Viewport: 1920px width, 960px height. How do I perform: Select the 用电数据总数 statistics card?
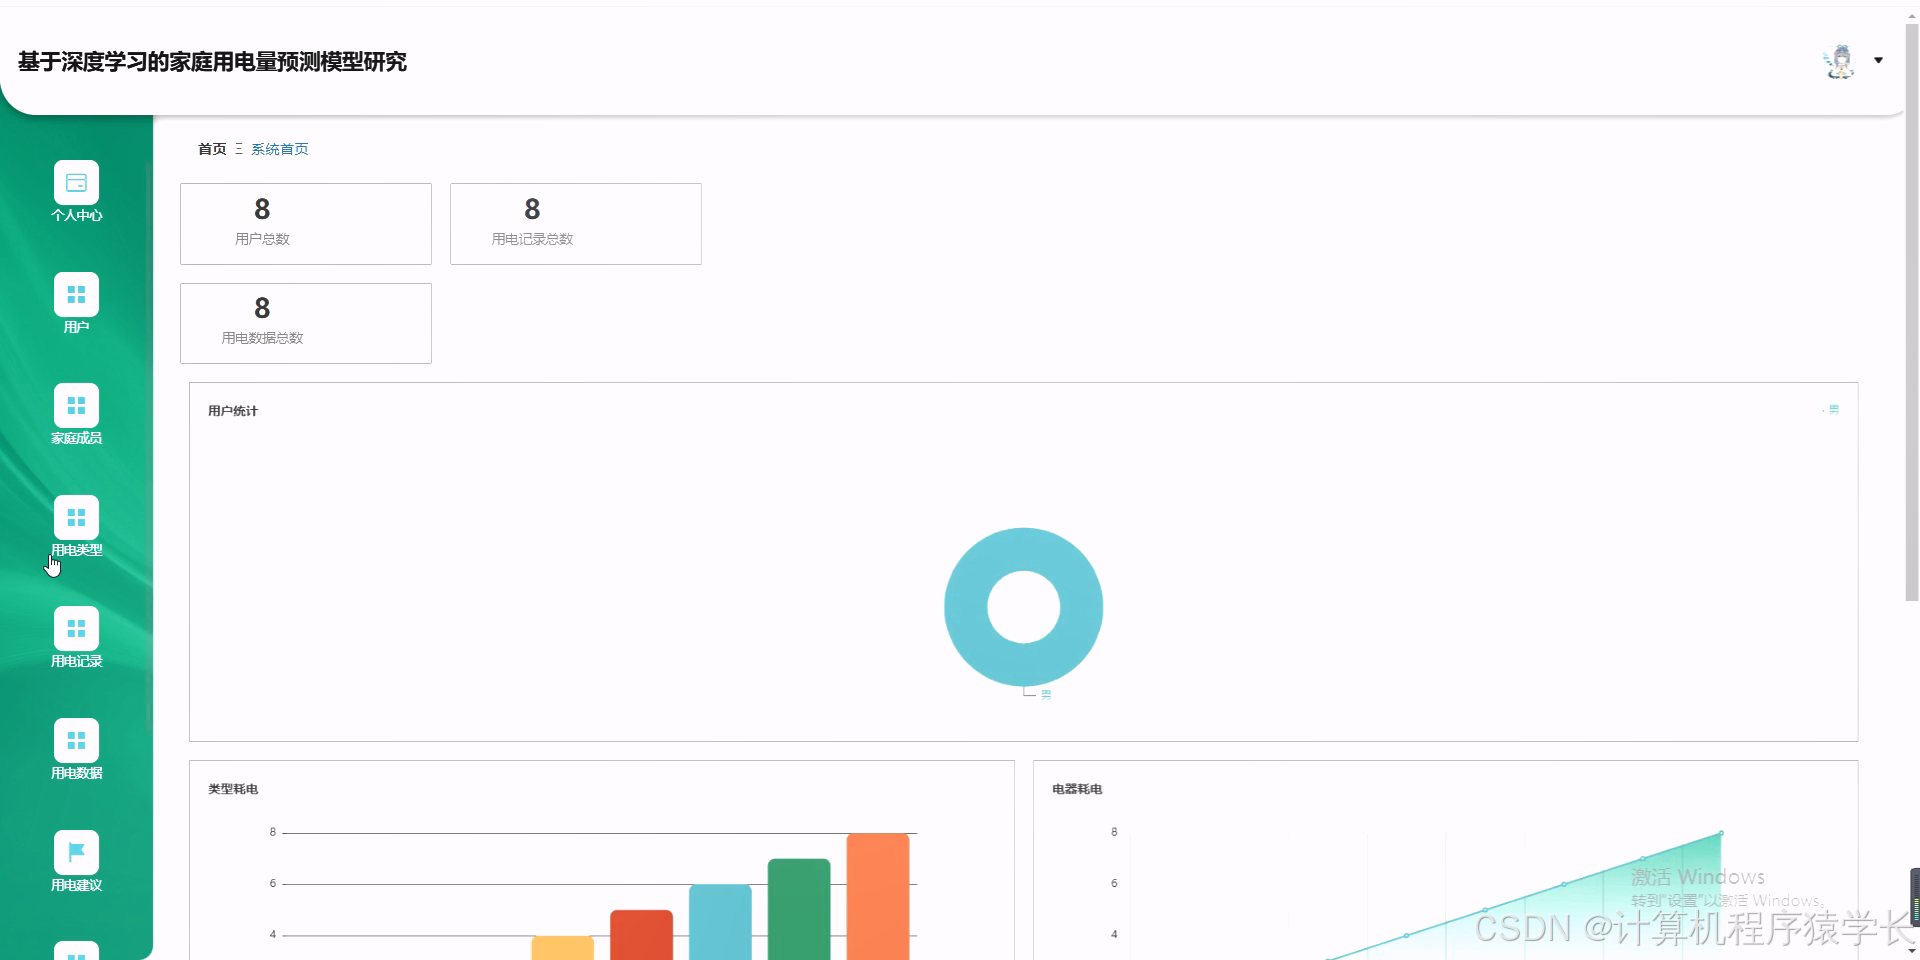(x=306, y=323)
